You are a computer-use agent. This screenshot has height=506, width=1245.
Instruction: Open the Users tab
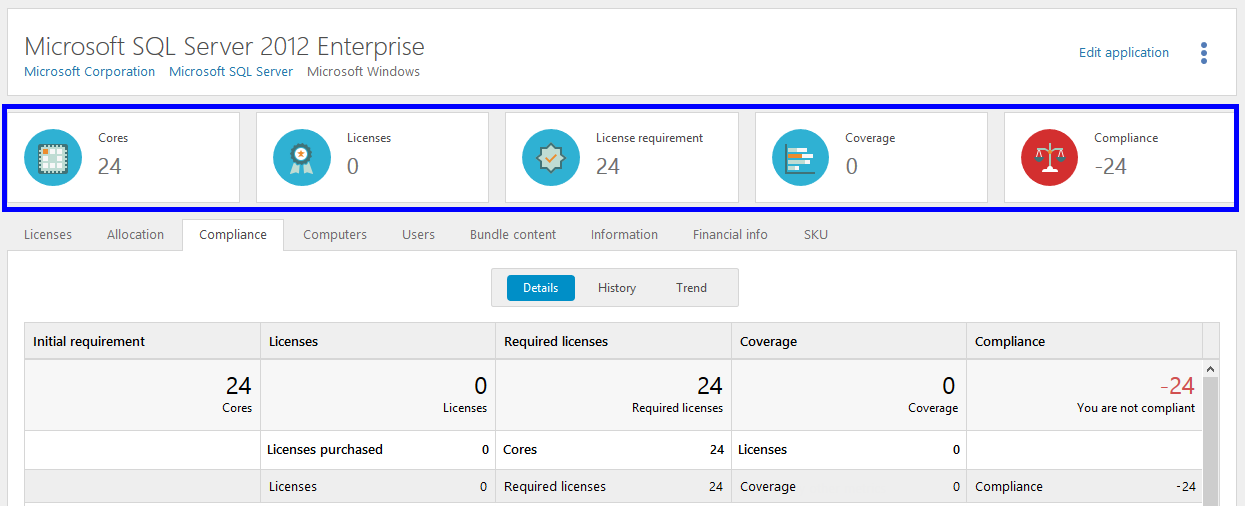(418, 235)
